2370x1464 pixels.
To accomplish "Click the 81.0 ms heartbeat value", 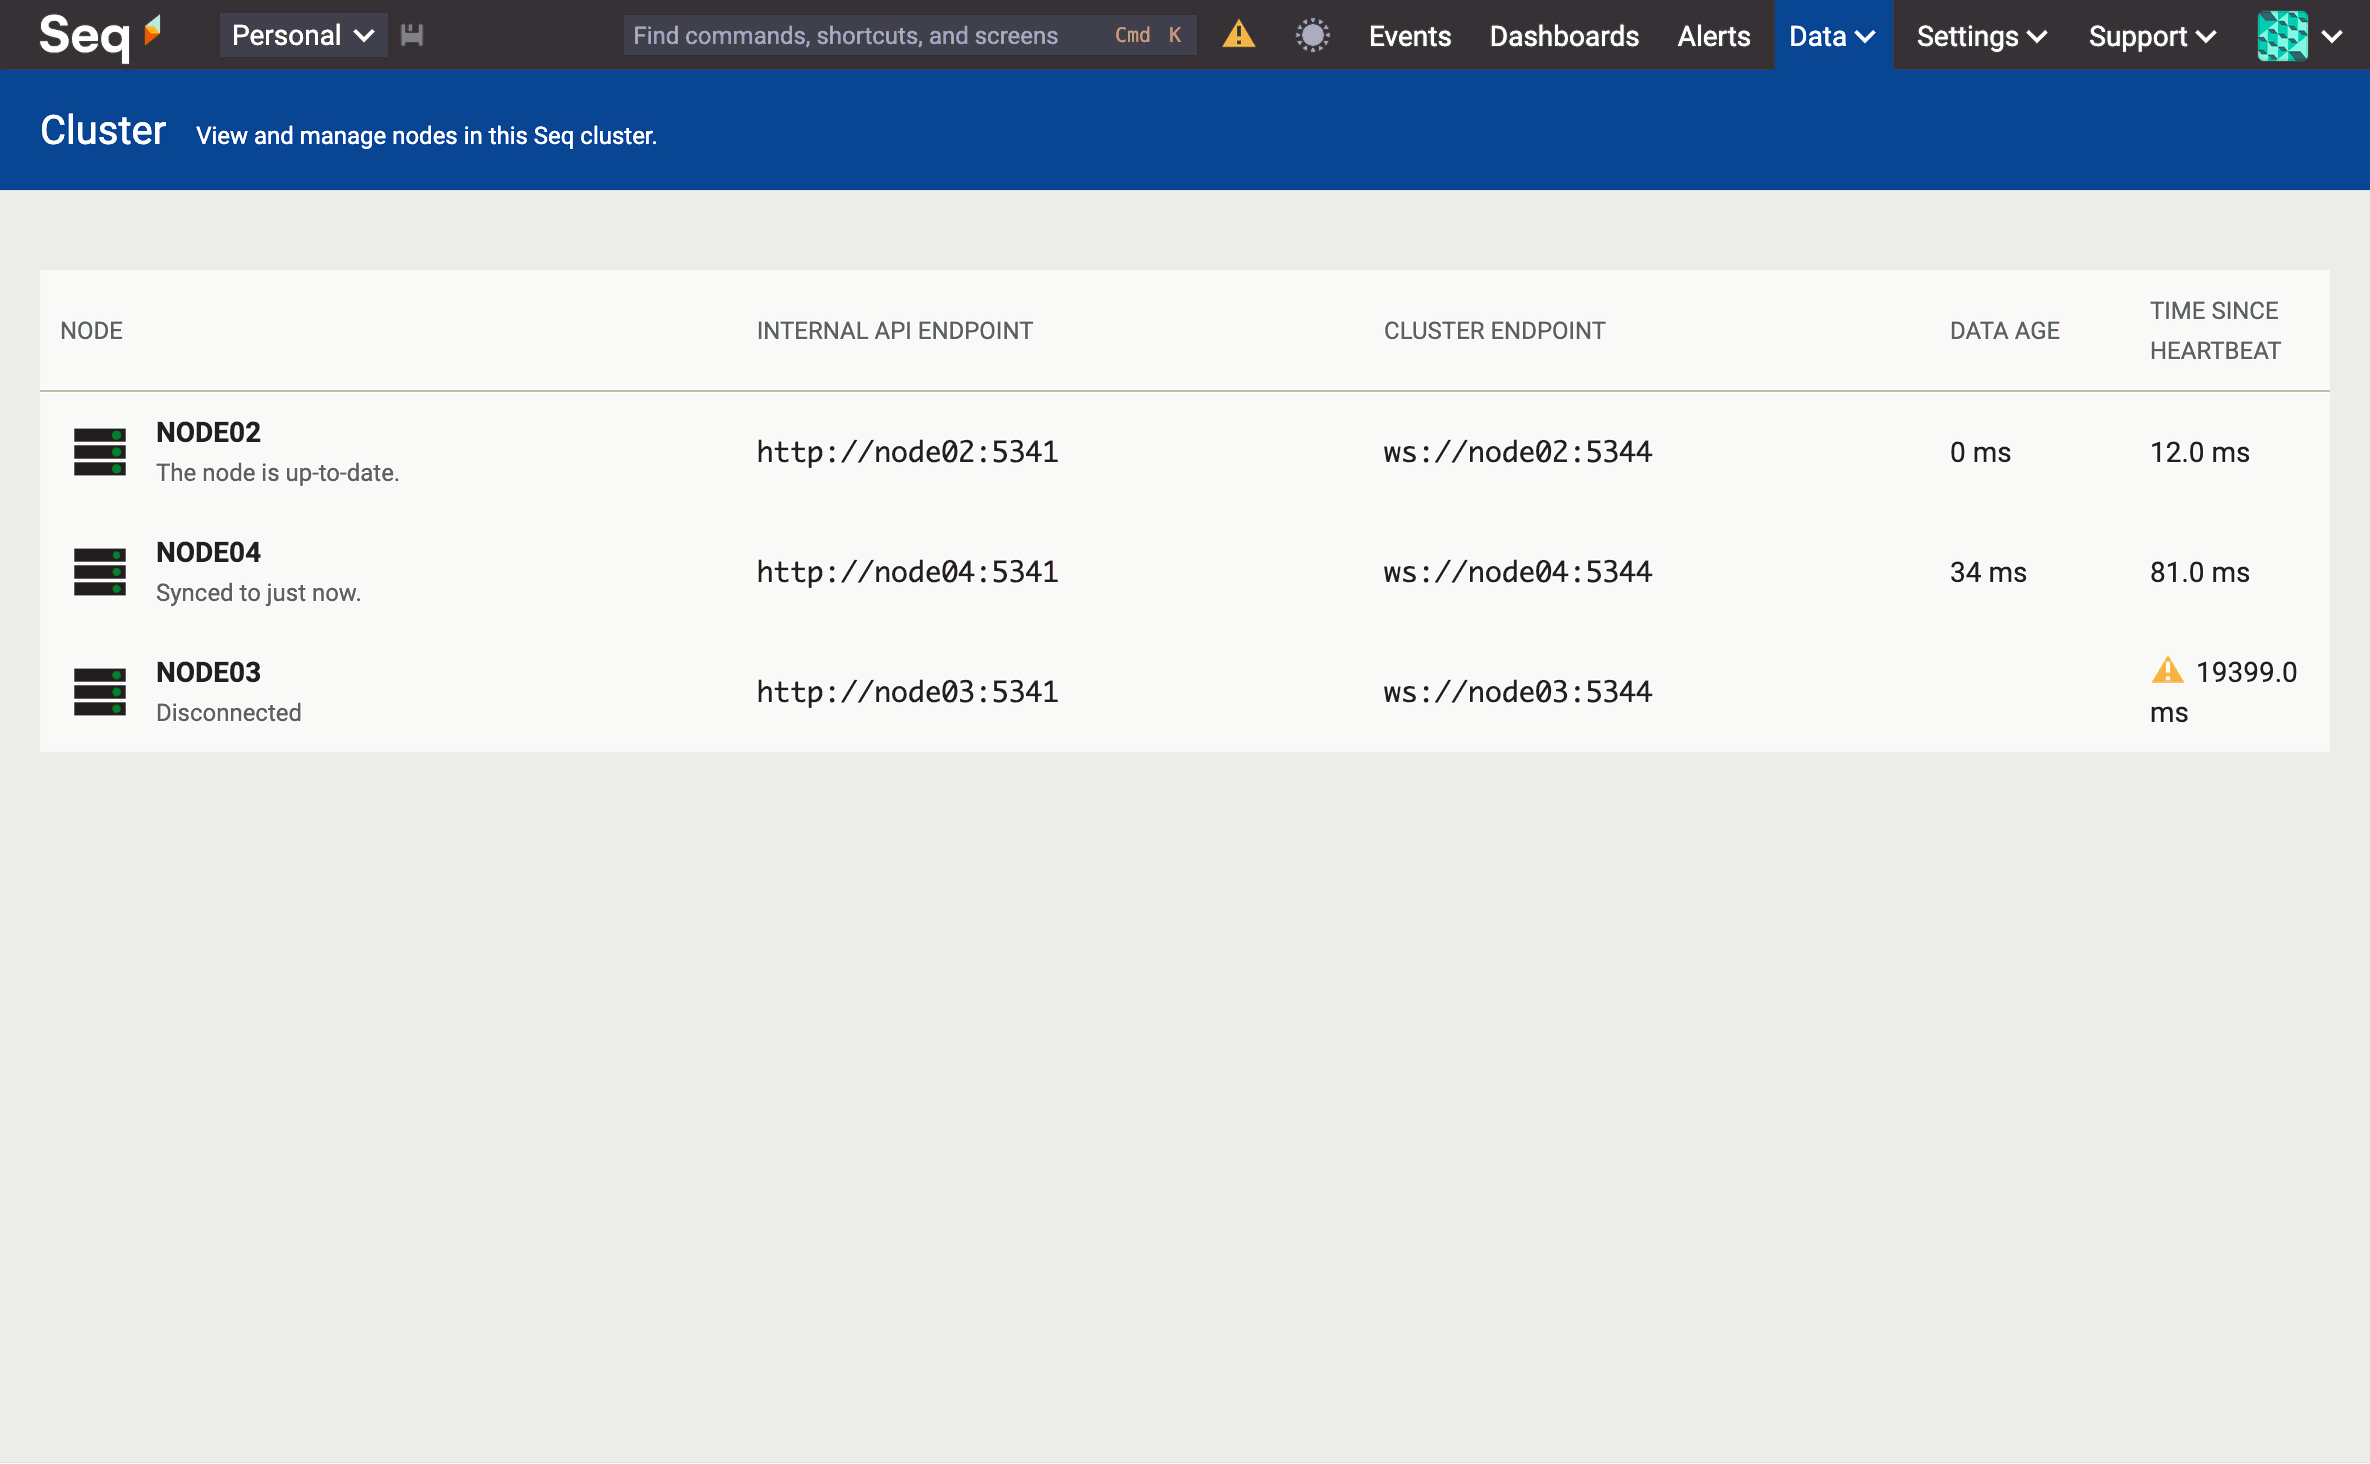I will pos(2199,572).
